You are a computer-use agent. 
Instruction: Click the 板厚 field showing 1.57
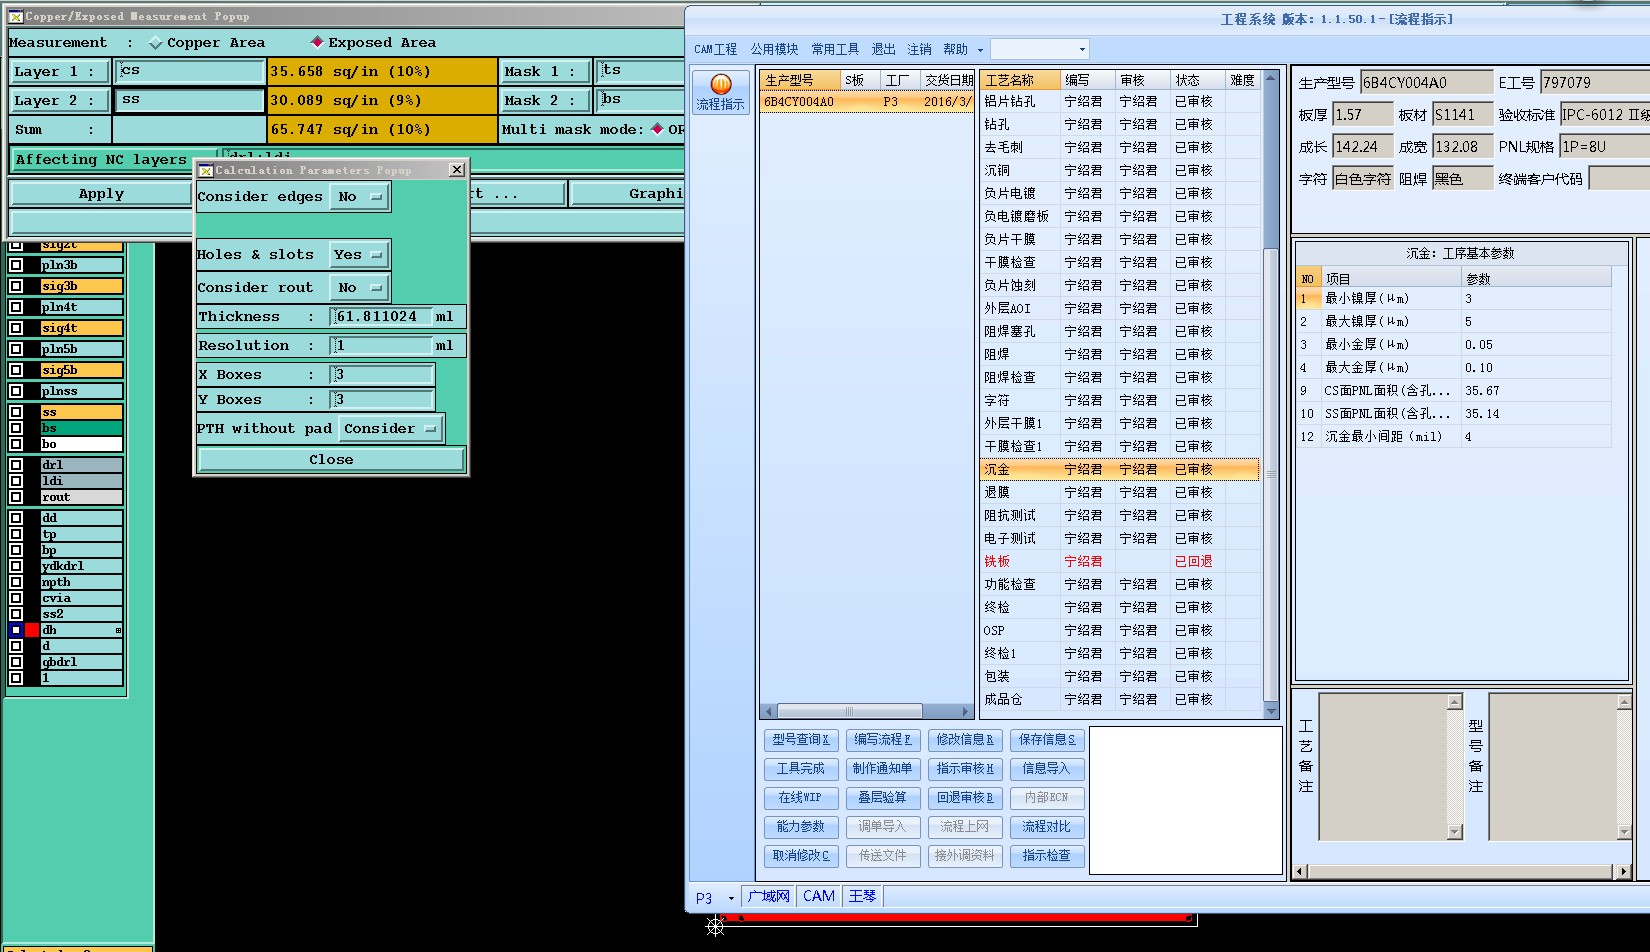tap(1362, 115)
